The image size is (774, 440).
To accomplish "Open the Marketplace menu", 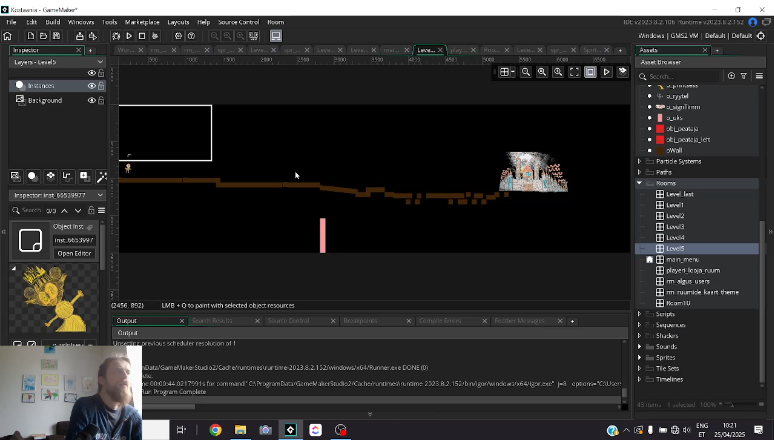I will tap(142, 22).
